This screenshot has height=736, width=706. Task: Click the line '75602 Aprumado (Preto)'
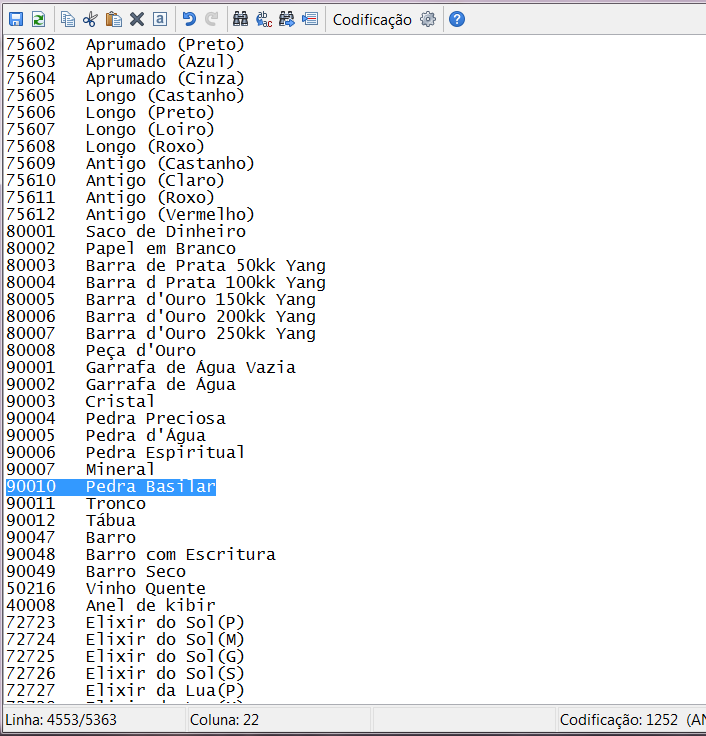125,45
